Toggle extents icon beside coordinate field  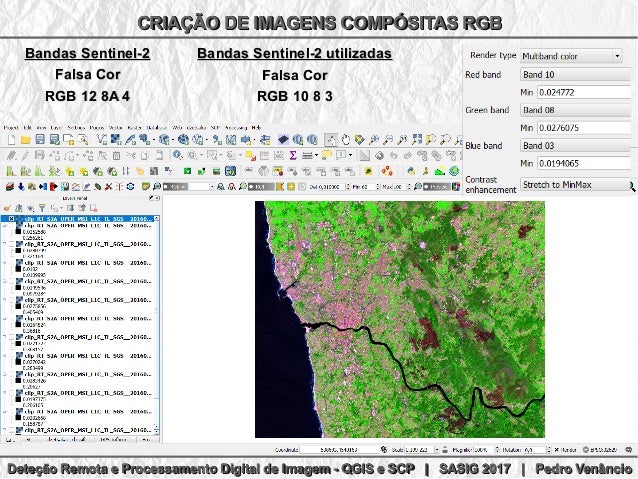[384, 450]
